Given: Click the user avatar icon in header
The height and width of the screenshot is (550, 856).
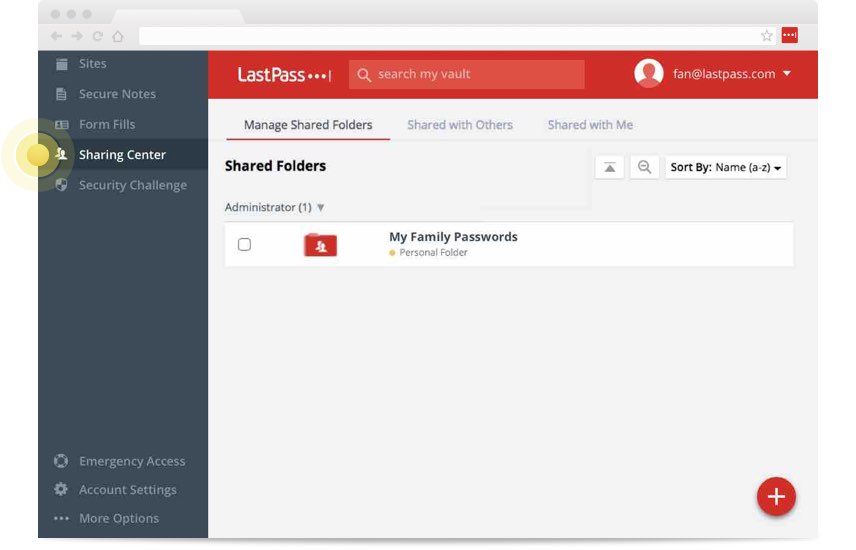Looking at the screenshot, I should [649, 74].
